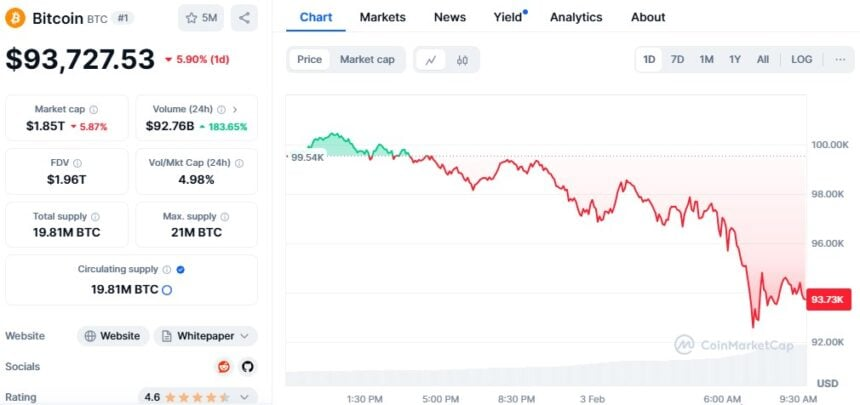Toggle chart to Price view
Screen dimensions: 860x405
[310, 60]
